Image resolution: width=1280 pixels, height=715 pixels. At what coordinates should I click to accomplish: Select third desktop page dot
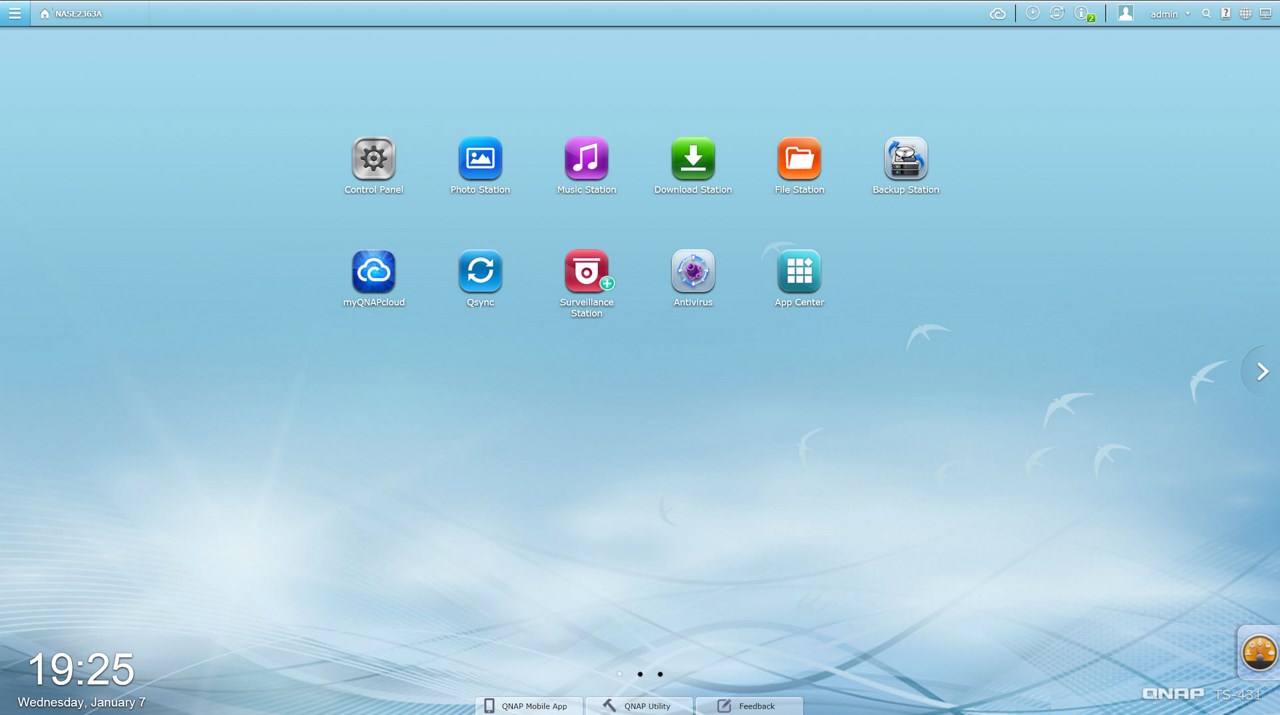click(x=660, y=674)
